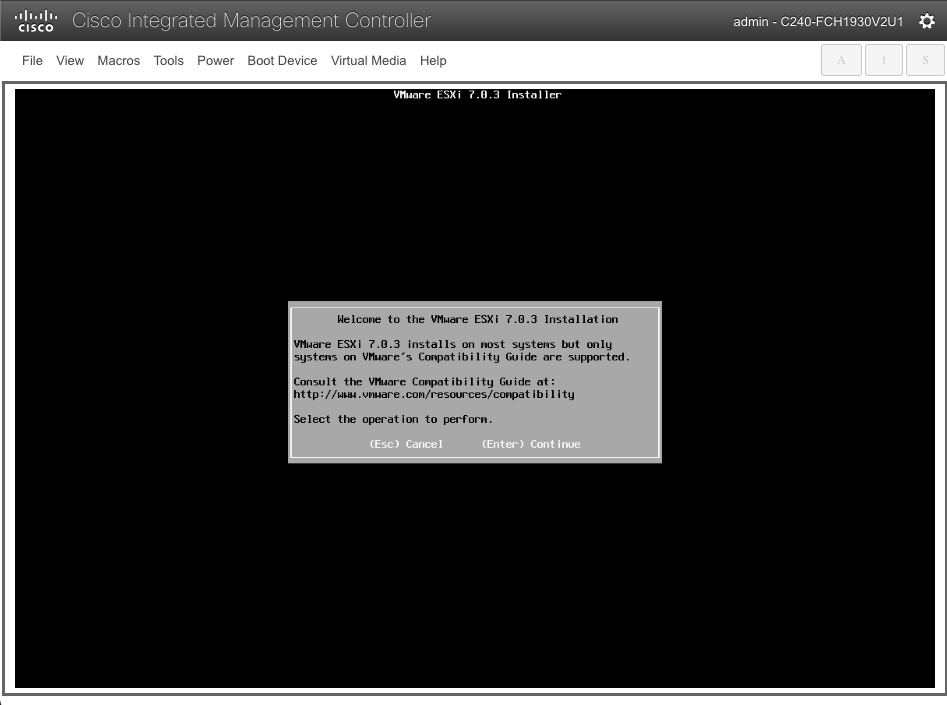This screenshot has height=705, width=947.
Task: Click (Esc) Cancel in installer dialog
Action: (406, 444)
